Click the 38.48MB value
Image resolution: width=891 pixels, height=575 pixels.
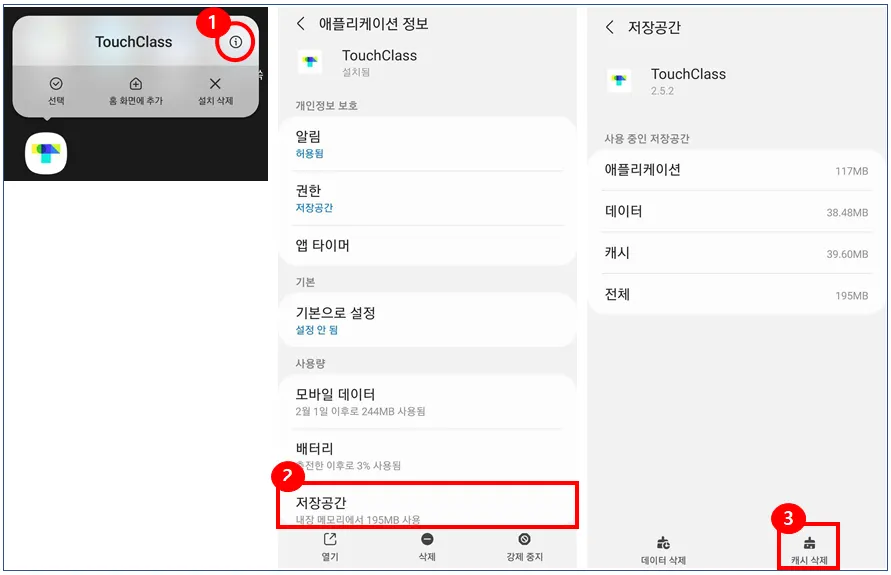(x=847, y=212)
